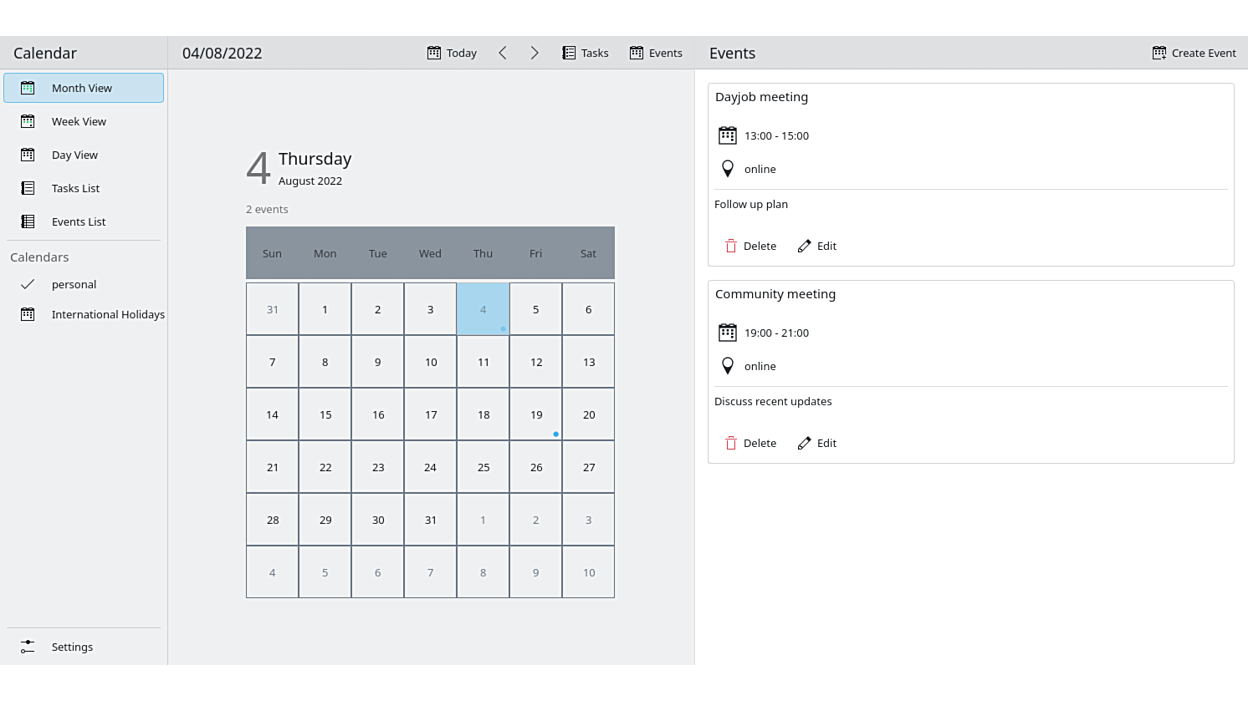Open the Tasks List page
Viewport: 1248px width, 702px height.
tap(76, 188)
